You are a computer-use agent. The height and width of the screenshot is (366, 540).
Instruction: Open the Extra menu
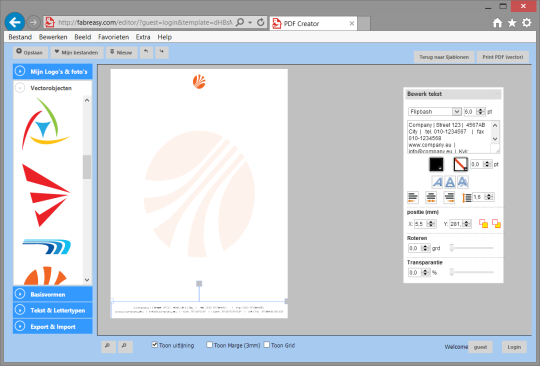pyautogui.click(x=143, y=37)
